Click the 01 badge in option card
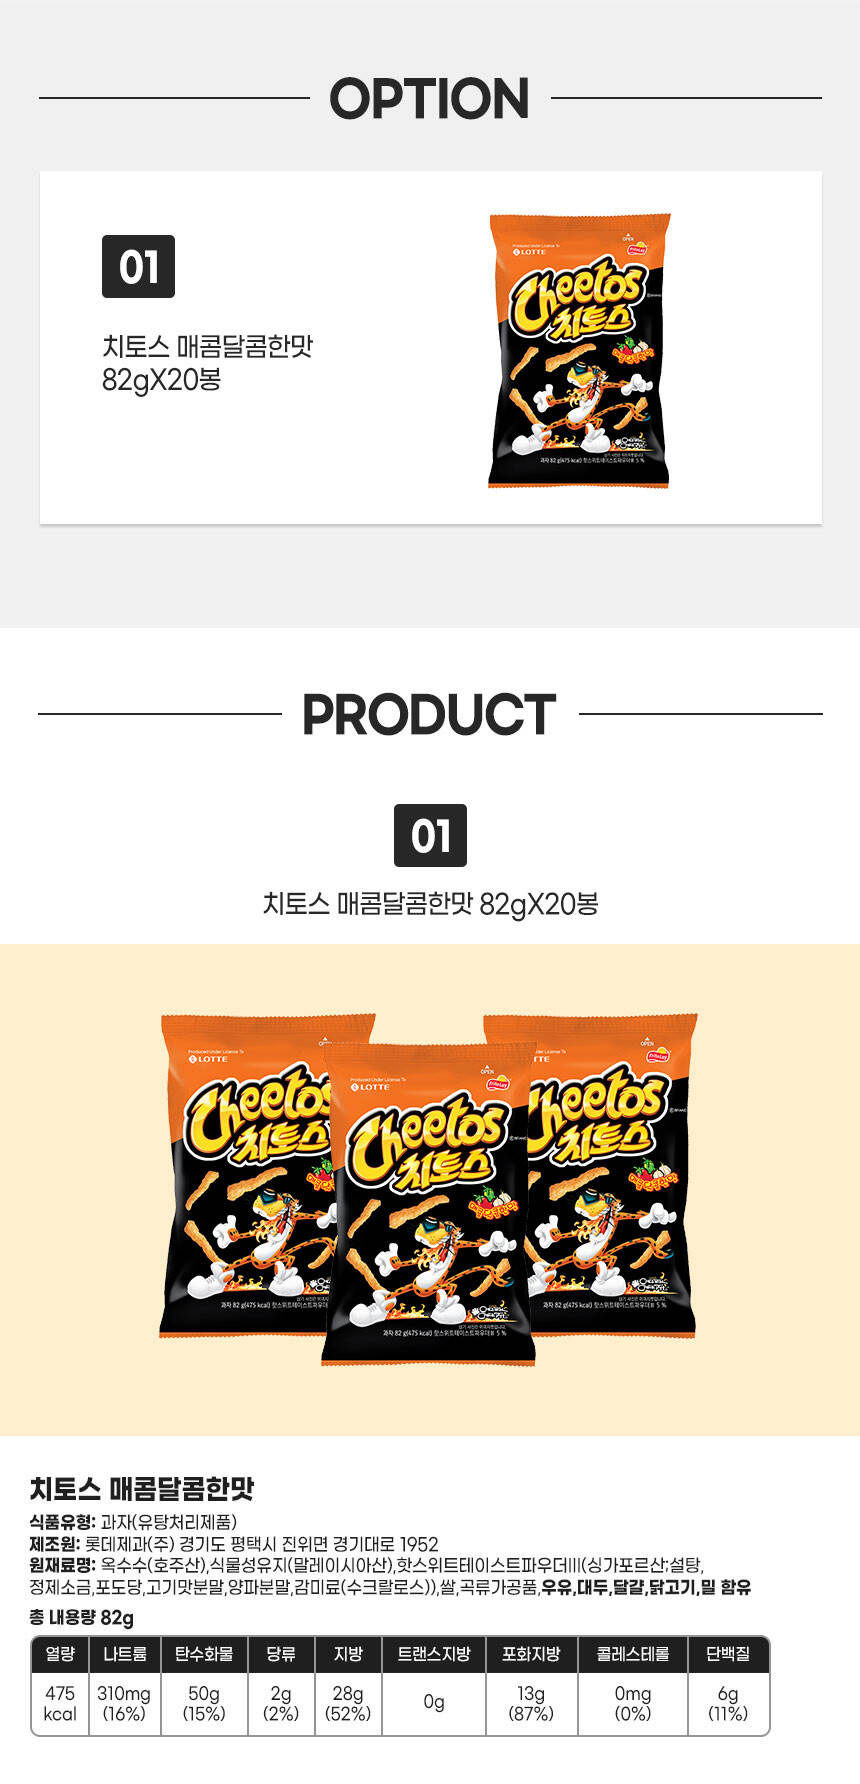Viewport: 860px width, 1784px height. click(x=138, y=267)
